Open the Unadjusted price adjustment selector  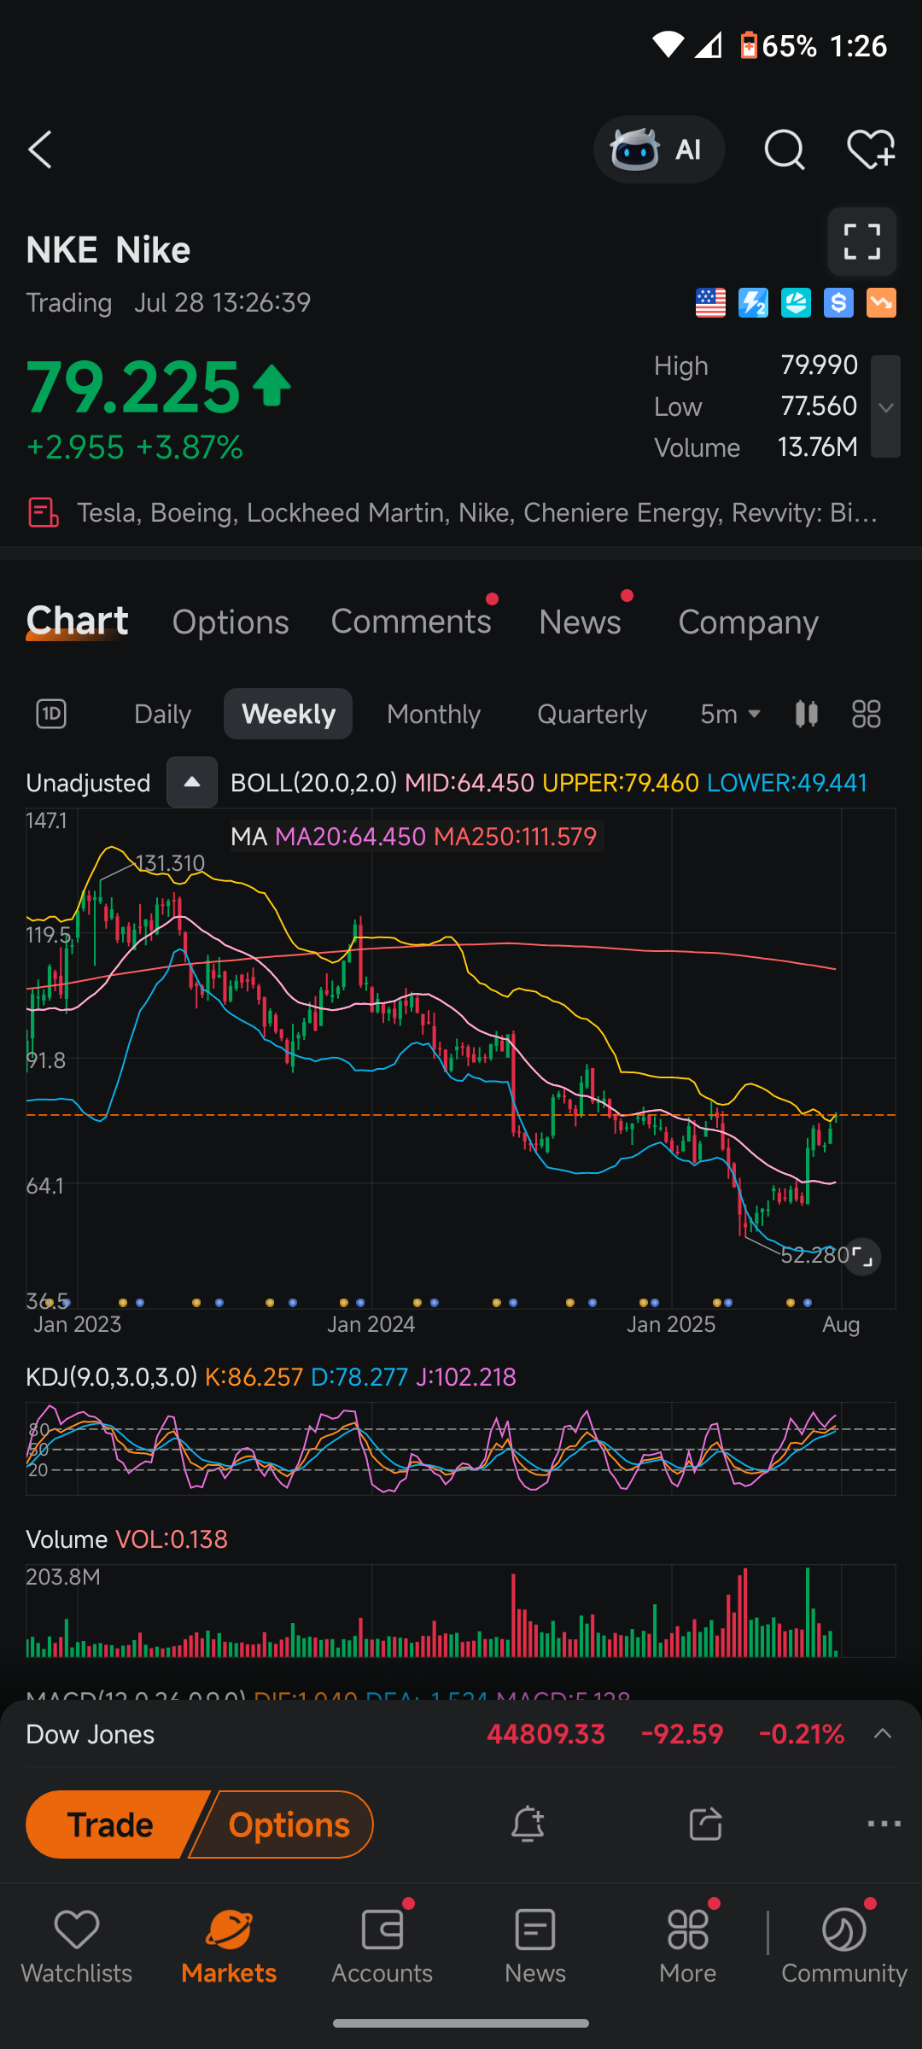click(88, 783)
